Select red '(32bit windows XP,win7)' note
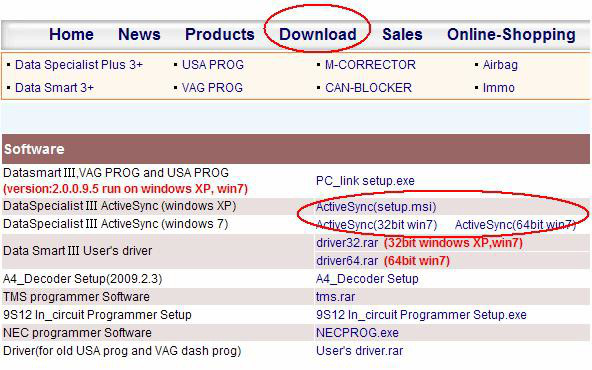 [453, 243]
